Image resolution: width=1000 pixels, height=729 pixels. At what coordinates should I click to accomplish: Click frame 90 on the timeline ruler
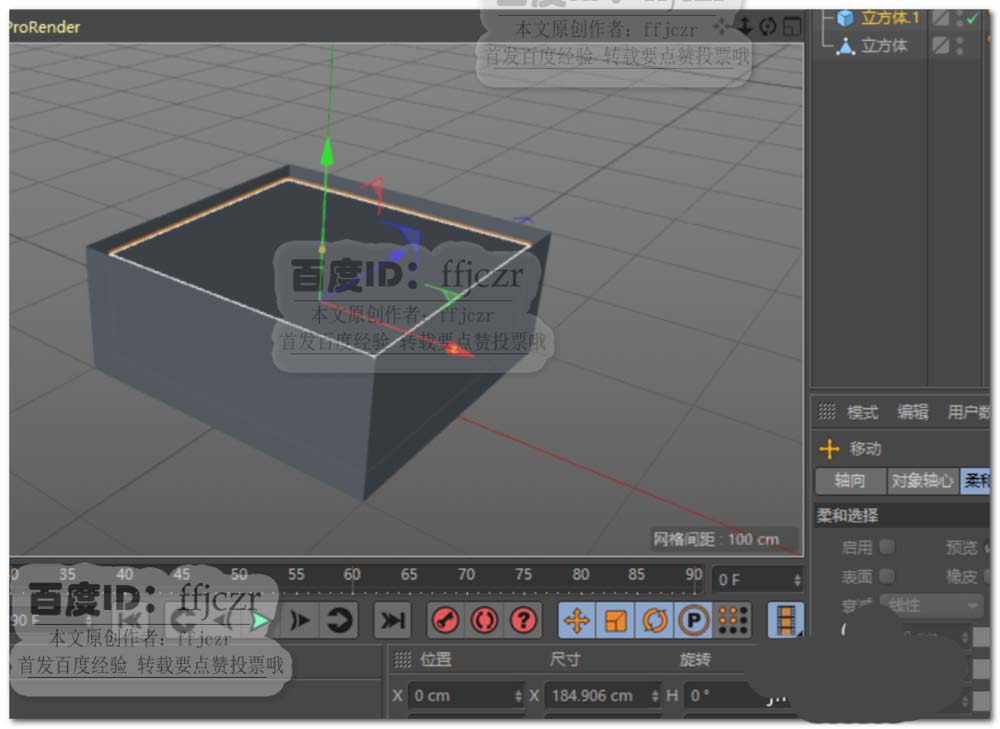[693, 575]
